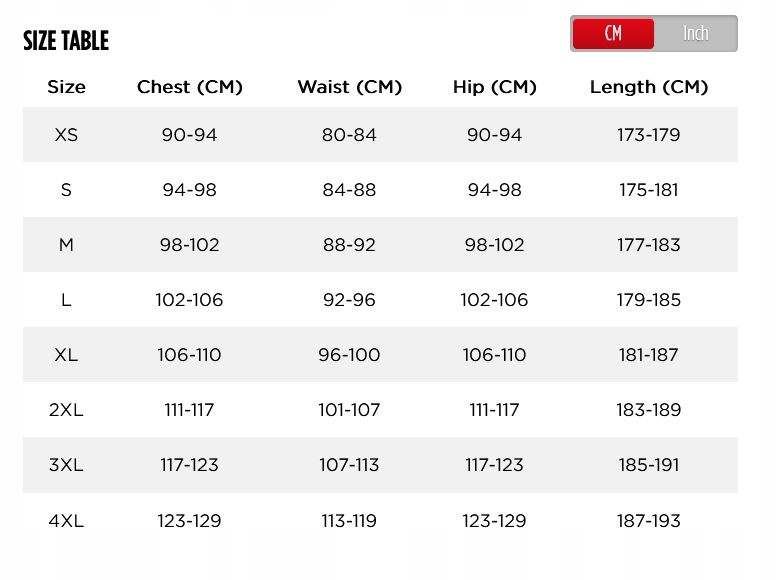
Task: Select the 2XL size row label
Action: click(x=66, y=410)
